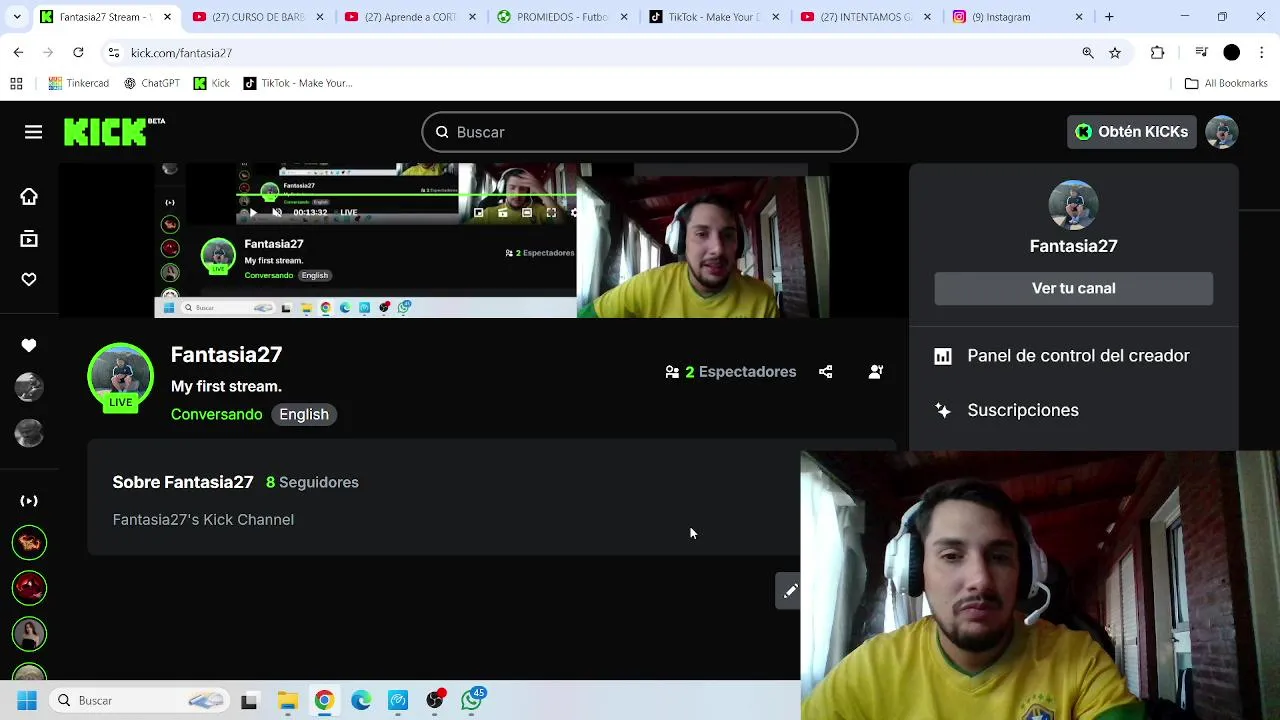Open OBS Studio from the taskbar
Image resolution: width=1280 pixels, height=720 pixels.
pos(435,701)
